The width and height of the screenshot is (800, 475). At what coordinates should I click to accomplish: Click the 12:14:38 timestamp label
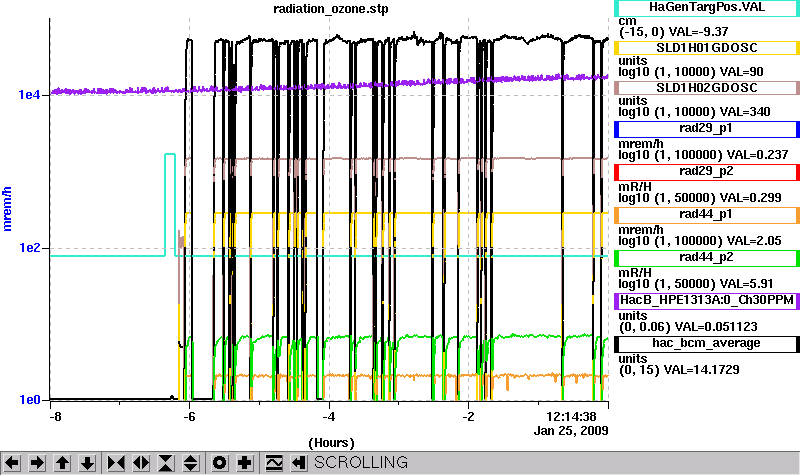(x=571, y=417)
